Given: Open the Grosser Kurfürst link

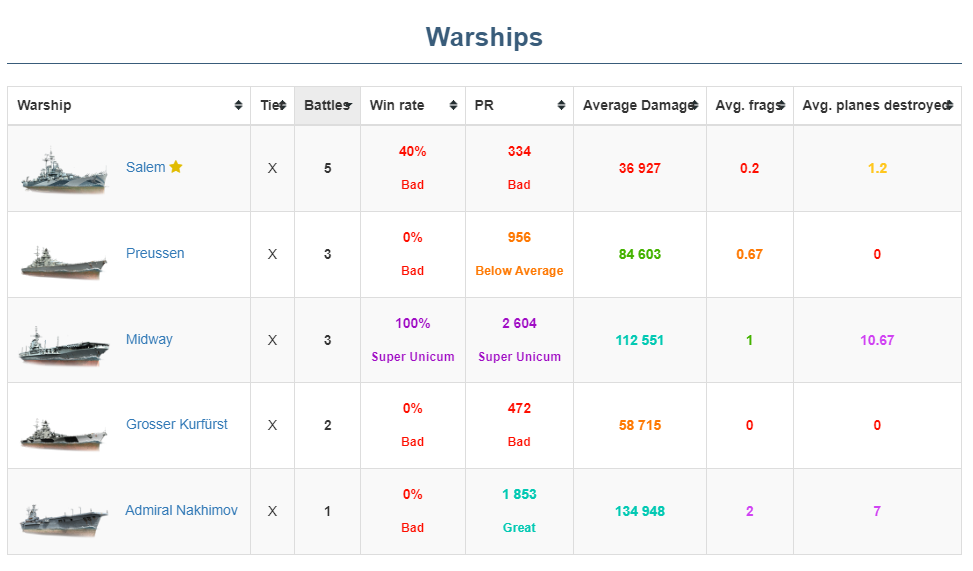Looking at the screenshot, I should coord(177,424).
